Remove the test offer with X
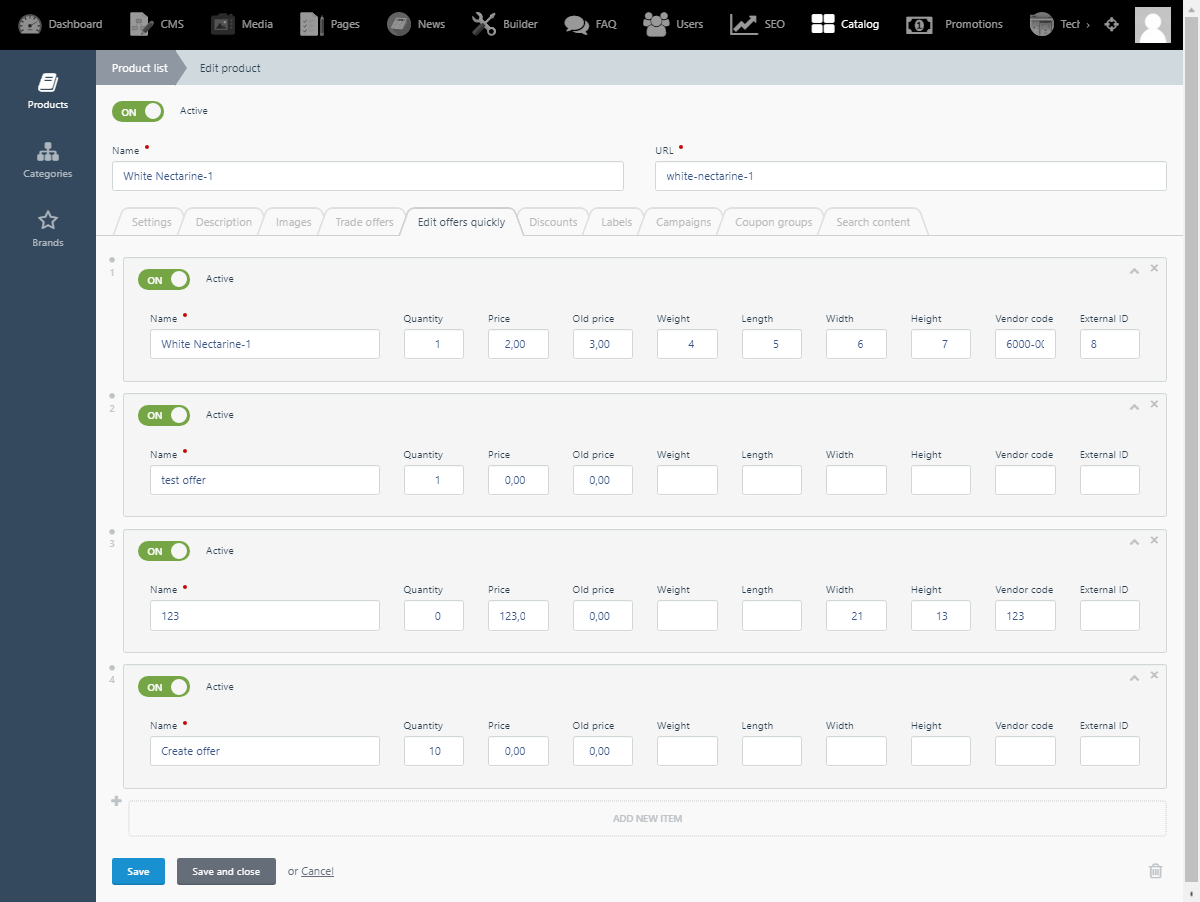The height and width of the screenshot is (902, 1200). tap(1154, 404)
